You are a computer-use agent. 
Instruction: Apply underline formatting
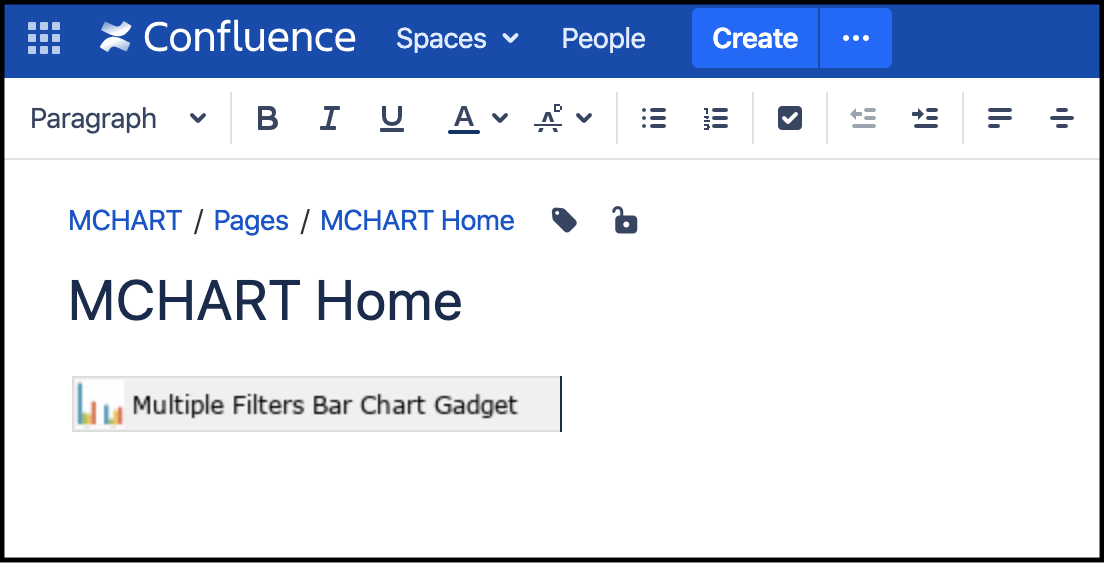click(x=392, y=119)
